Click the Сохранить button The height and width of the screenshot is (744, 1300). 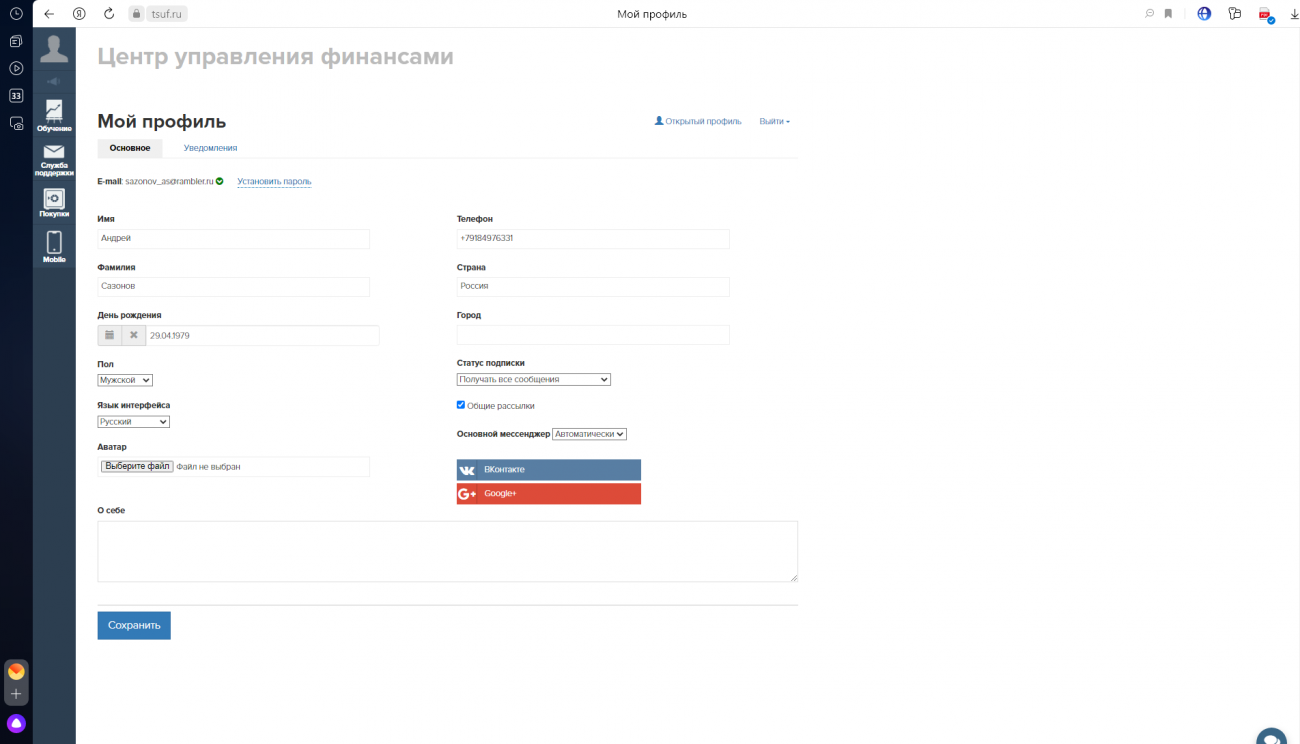tap(134, 625)
